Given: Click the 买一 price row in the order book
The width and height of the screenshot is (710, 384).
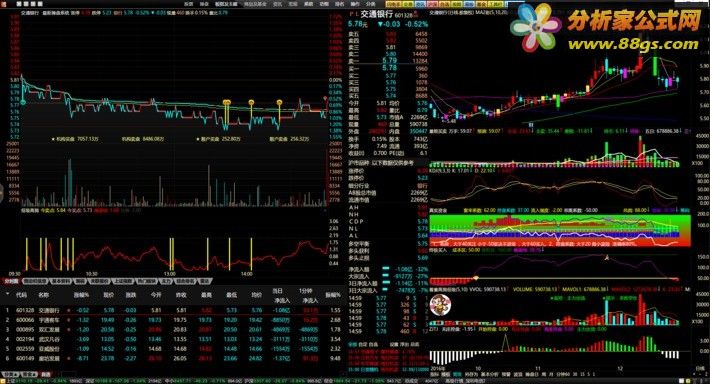Looking at the screenshot, I should coord(388,68).
